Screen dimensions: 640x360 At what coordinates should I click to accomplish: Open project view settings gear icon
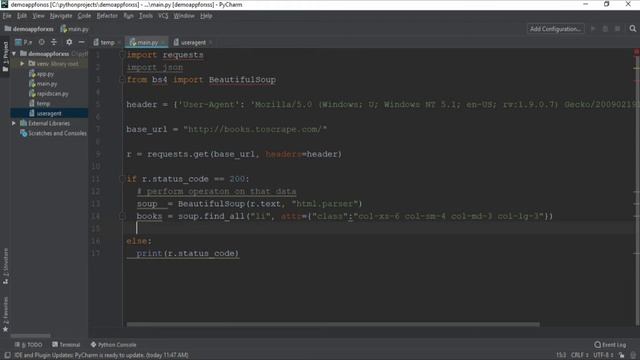coord(69,42)
